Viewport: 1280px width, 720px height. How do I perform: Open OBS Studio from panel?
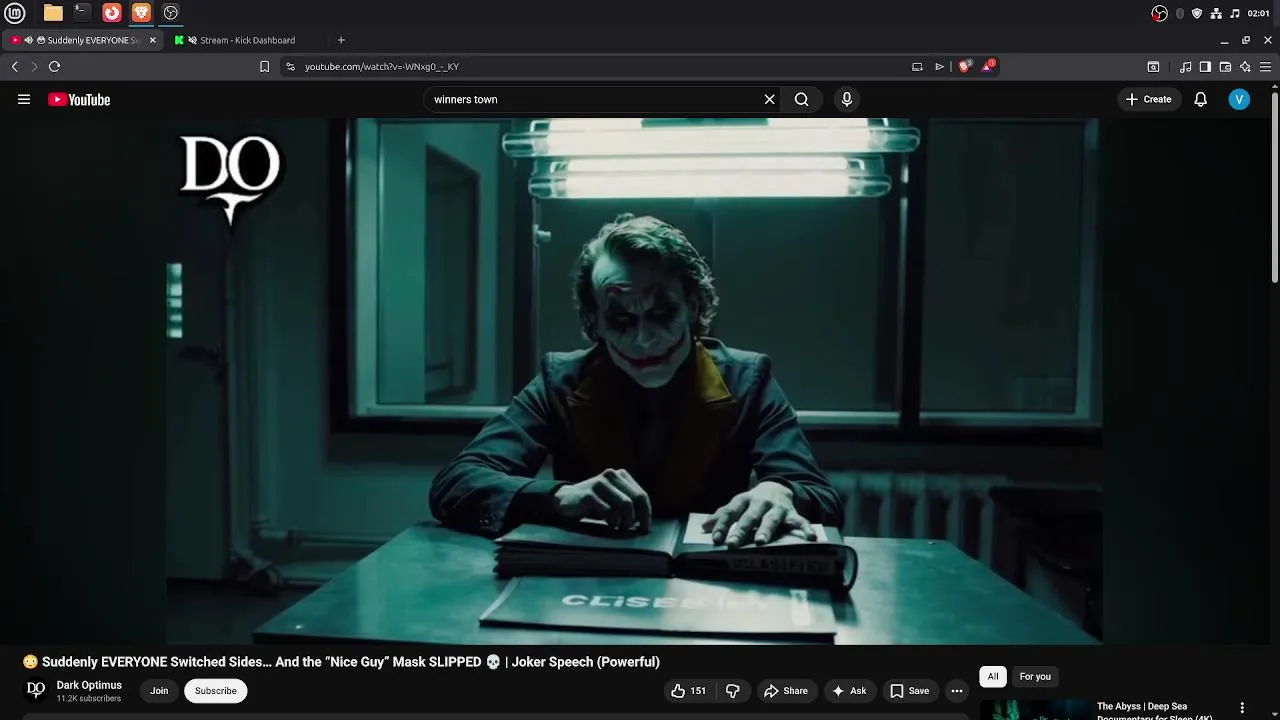[171, 13]
